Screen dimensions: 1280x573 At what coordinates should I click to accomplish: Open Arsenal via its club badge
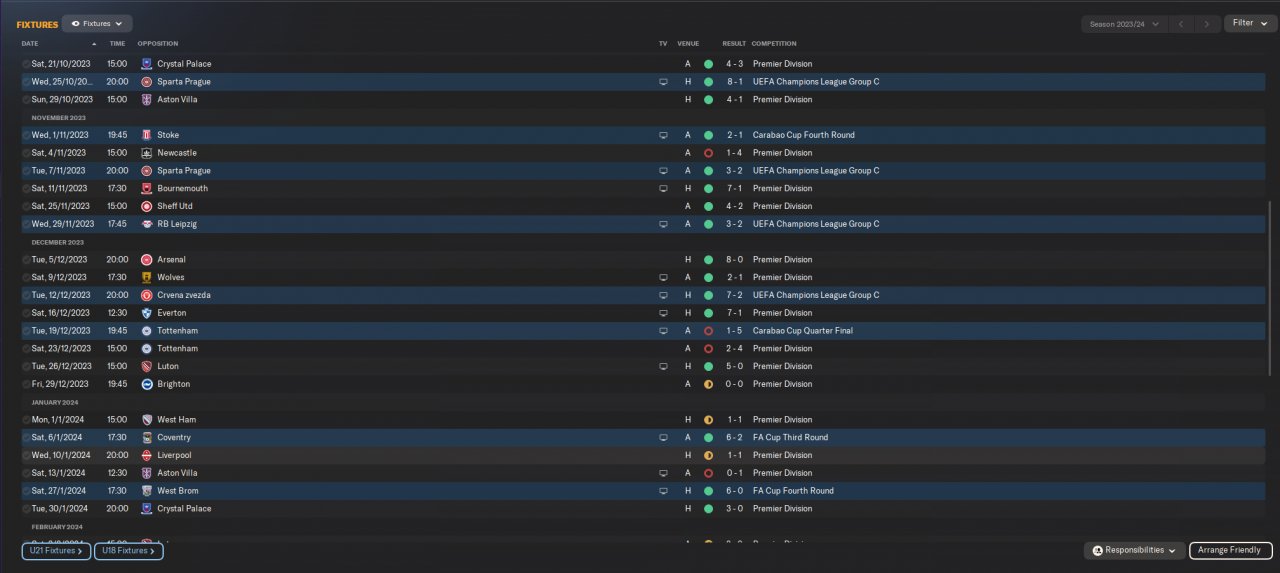point(147,260)
